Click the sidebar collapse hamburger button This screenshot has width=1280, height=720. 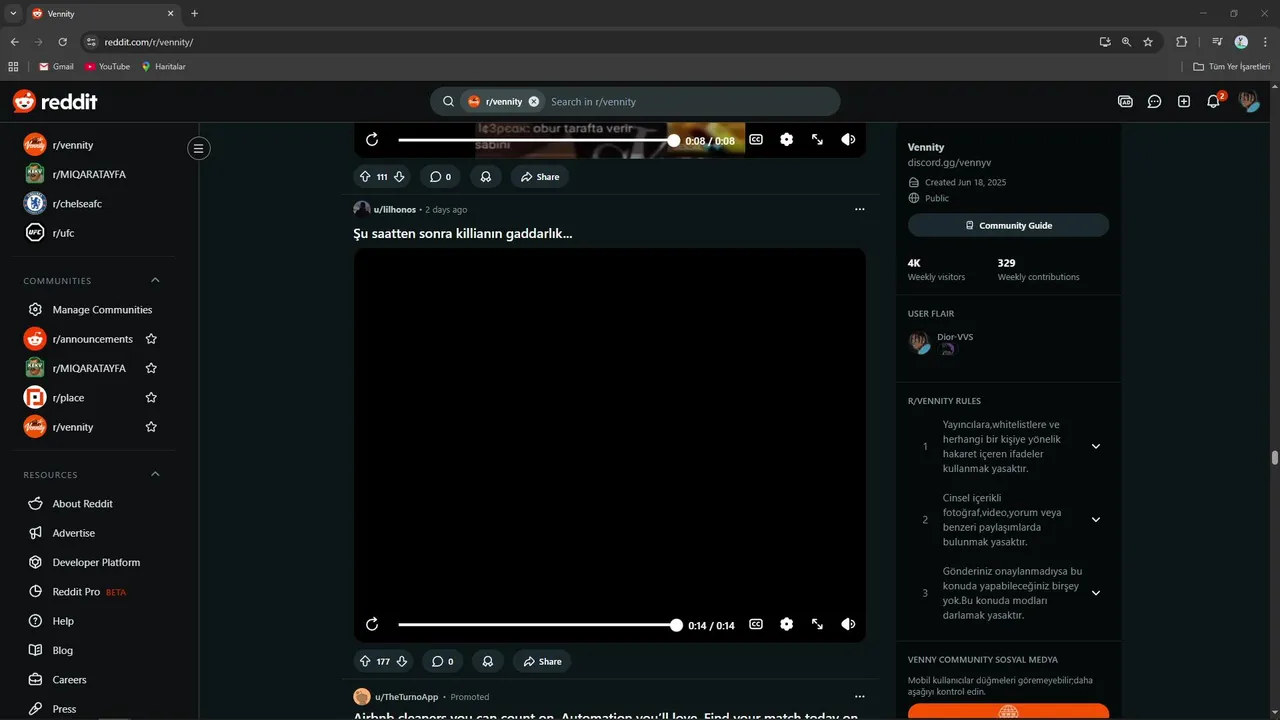[x=198, y=149]
